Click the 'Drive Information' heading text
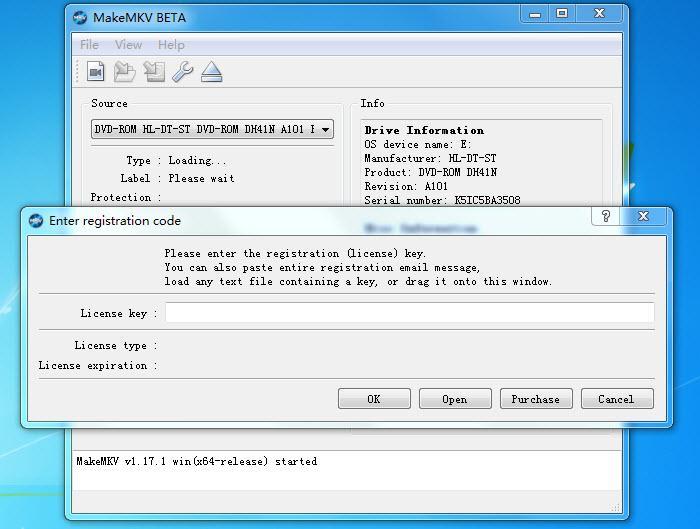Screen dimensions: 700x529 (x=424, y=130)
